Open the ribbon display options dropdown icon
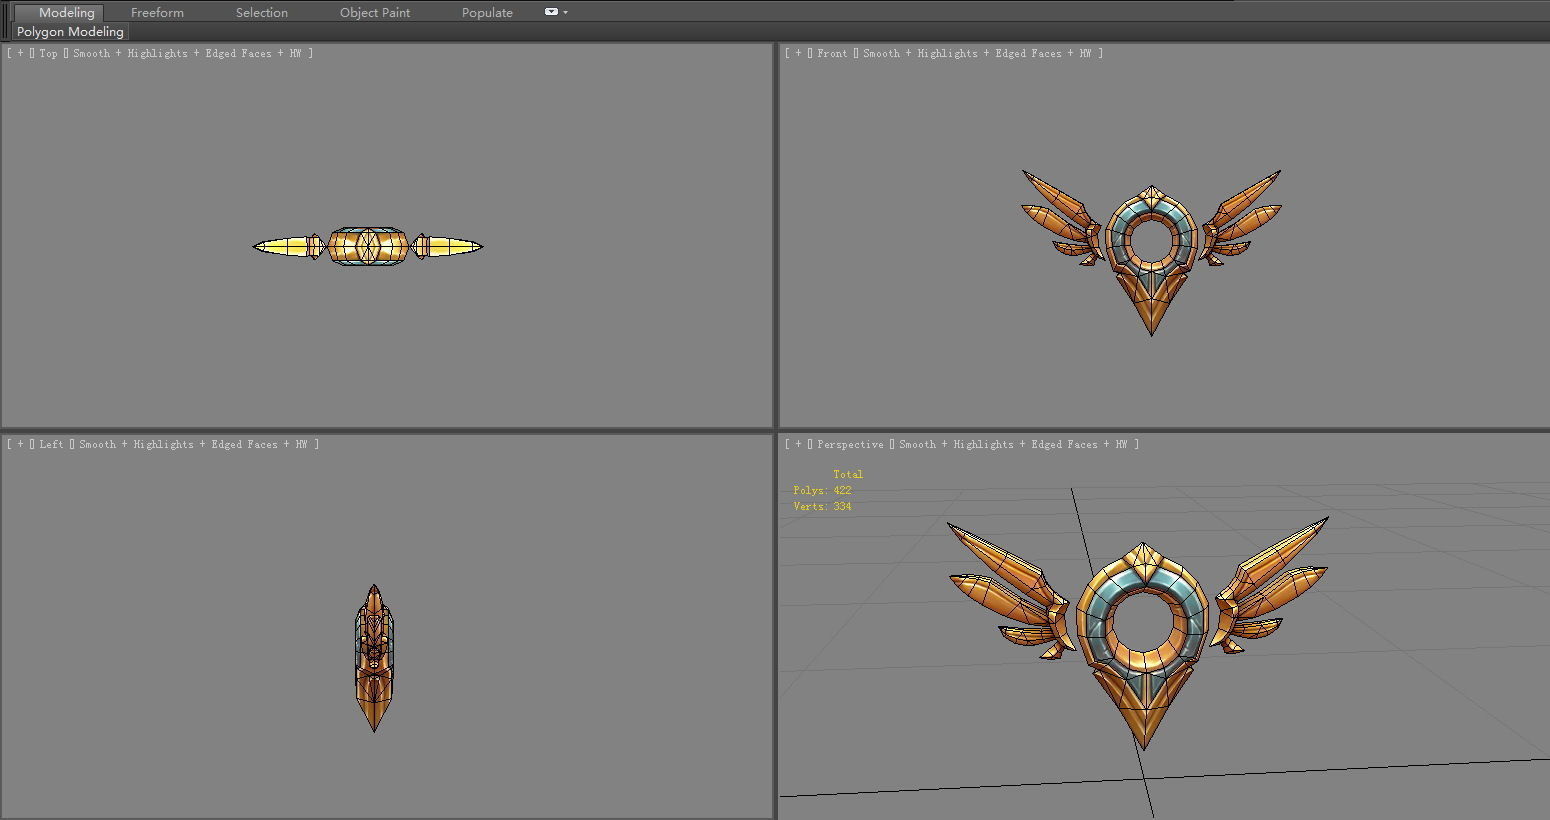Viewport: 1550px width, 820px height. (556, 12)
